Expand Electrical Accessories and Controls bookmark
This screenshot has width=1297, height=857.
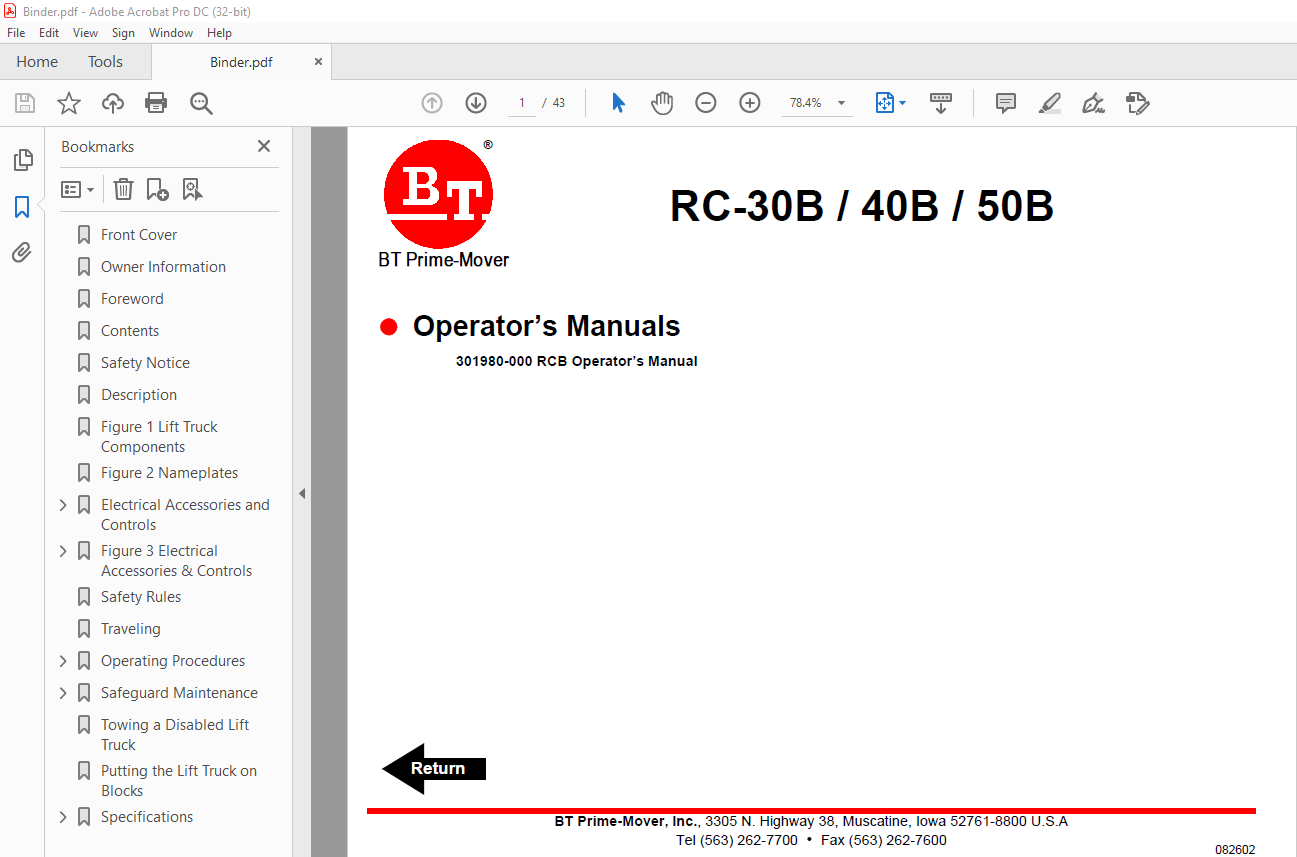pos(63,505)
